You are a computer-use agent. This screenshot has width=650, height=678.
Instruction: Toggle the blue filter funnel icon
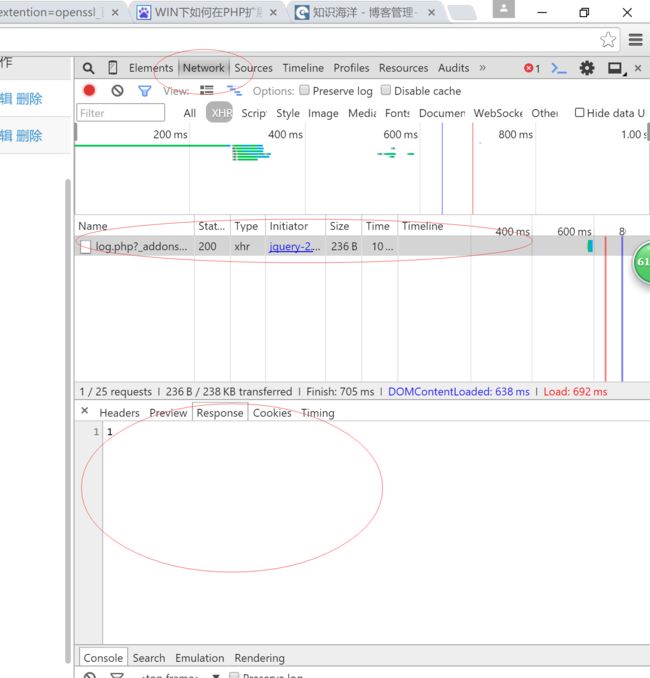pyautogui.click(x=144, y=91)
